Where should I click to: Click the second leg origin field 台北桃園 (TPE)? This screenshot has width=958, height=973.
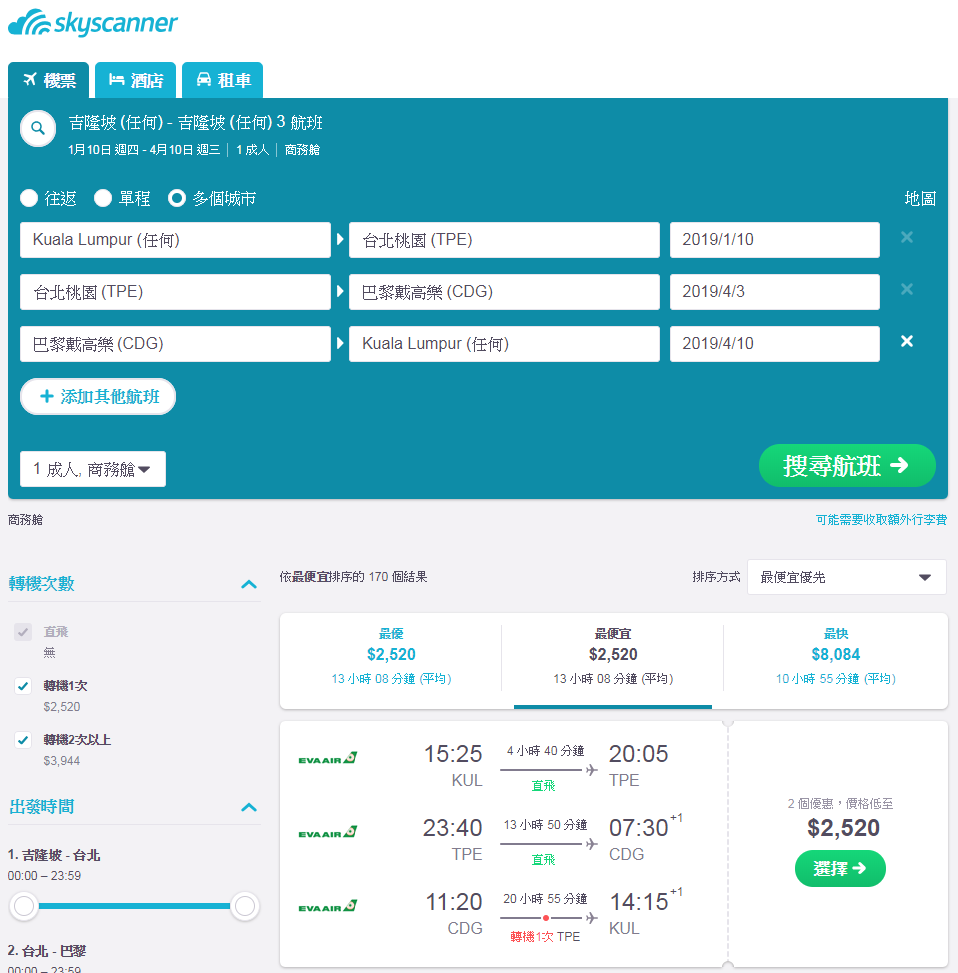(x=175, y=292)
